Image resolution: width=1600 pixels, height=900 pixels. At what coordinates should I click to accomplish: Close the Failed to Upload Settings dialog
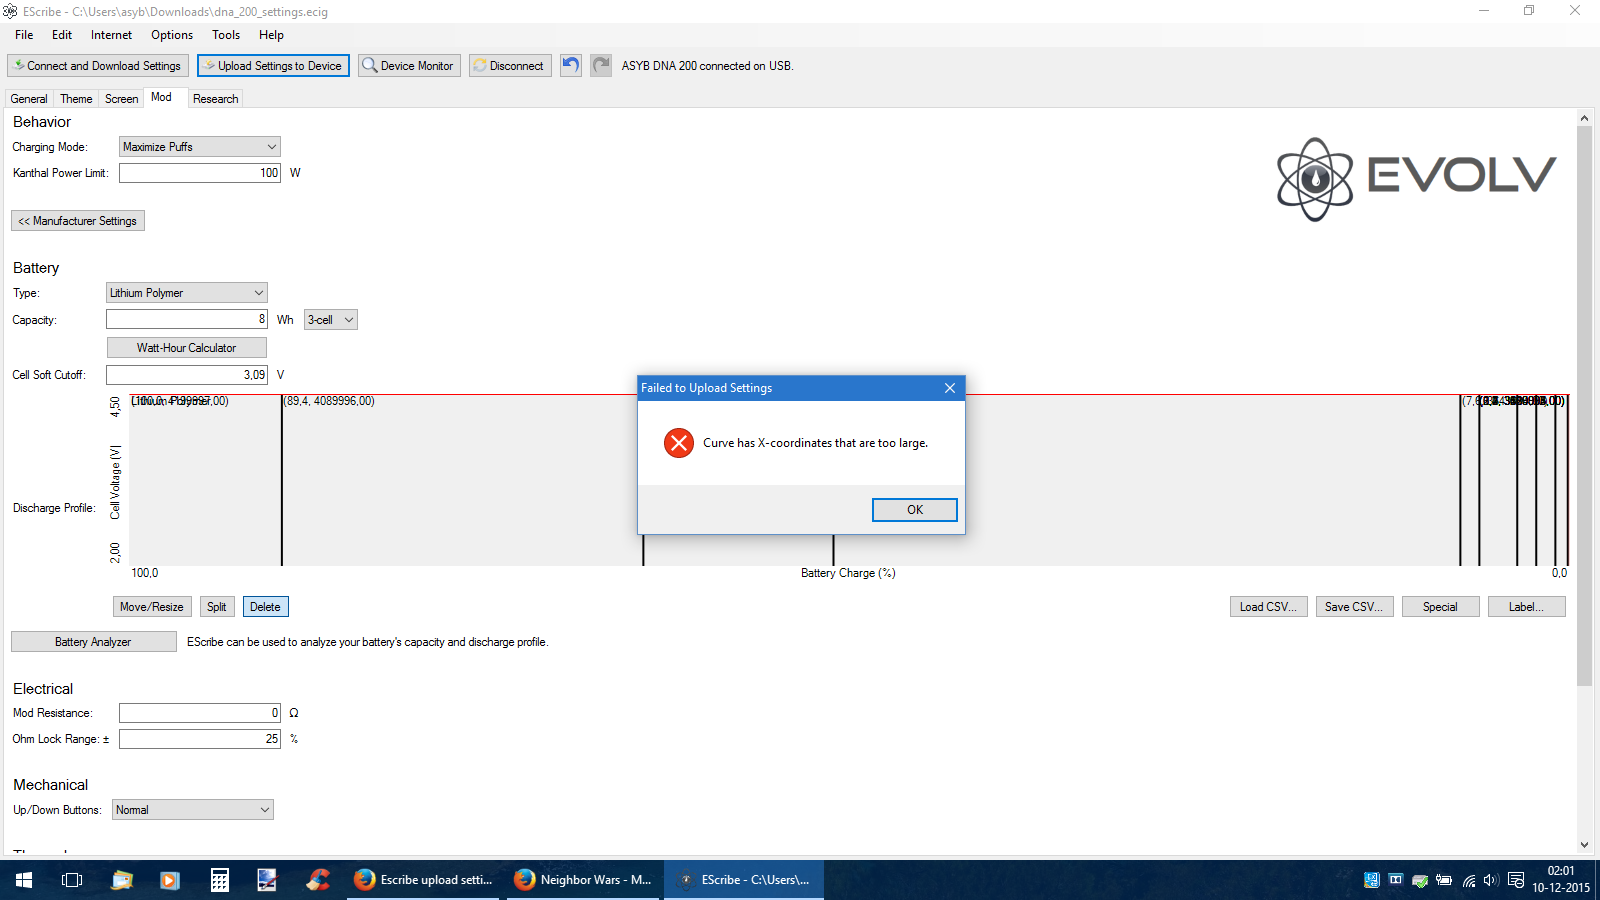(949, 388)
